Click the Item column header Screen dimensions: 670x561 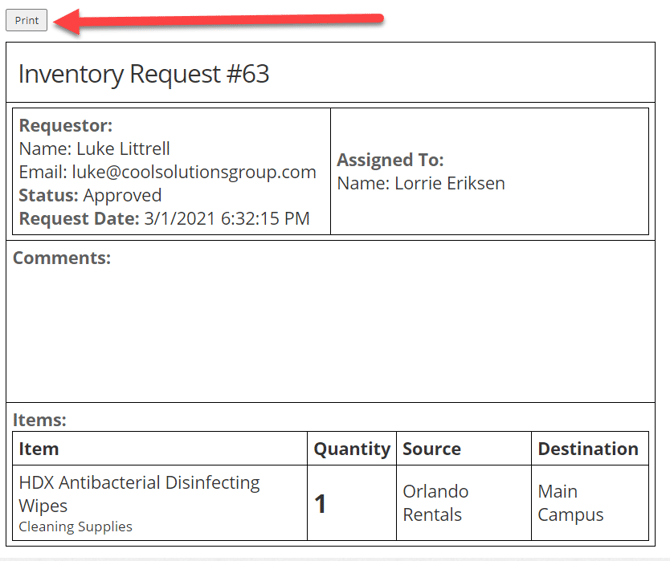[x=39, y=449]
